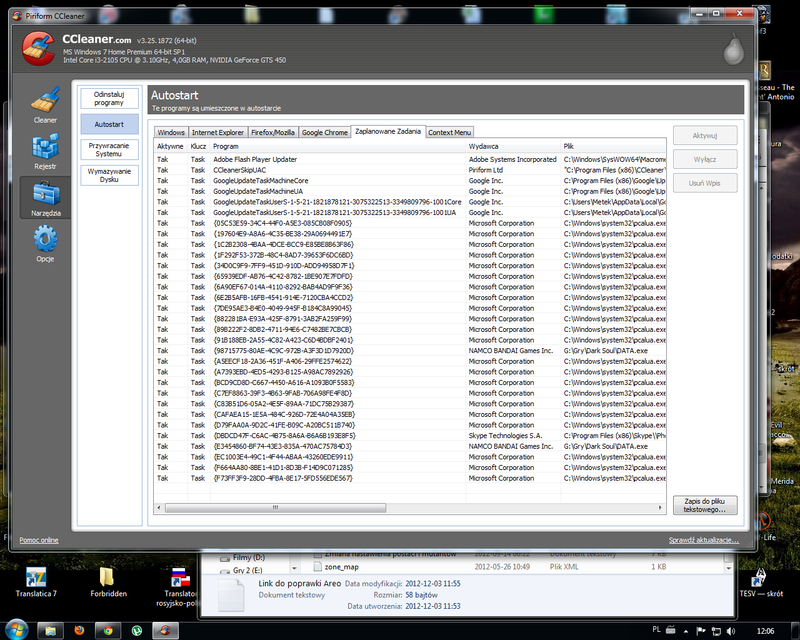Click the uTorrent taskbar icon
The height and width of the screenshot is (640, 800).
click(135, 630)
